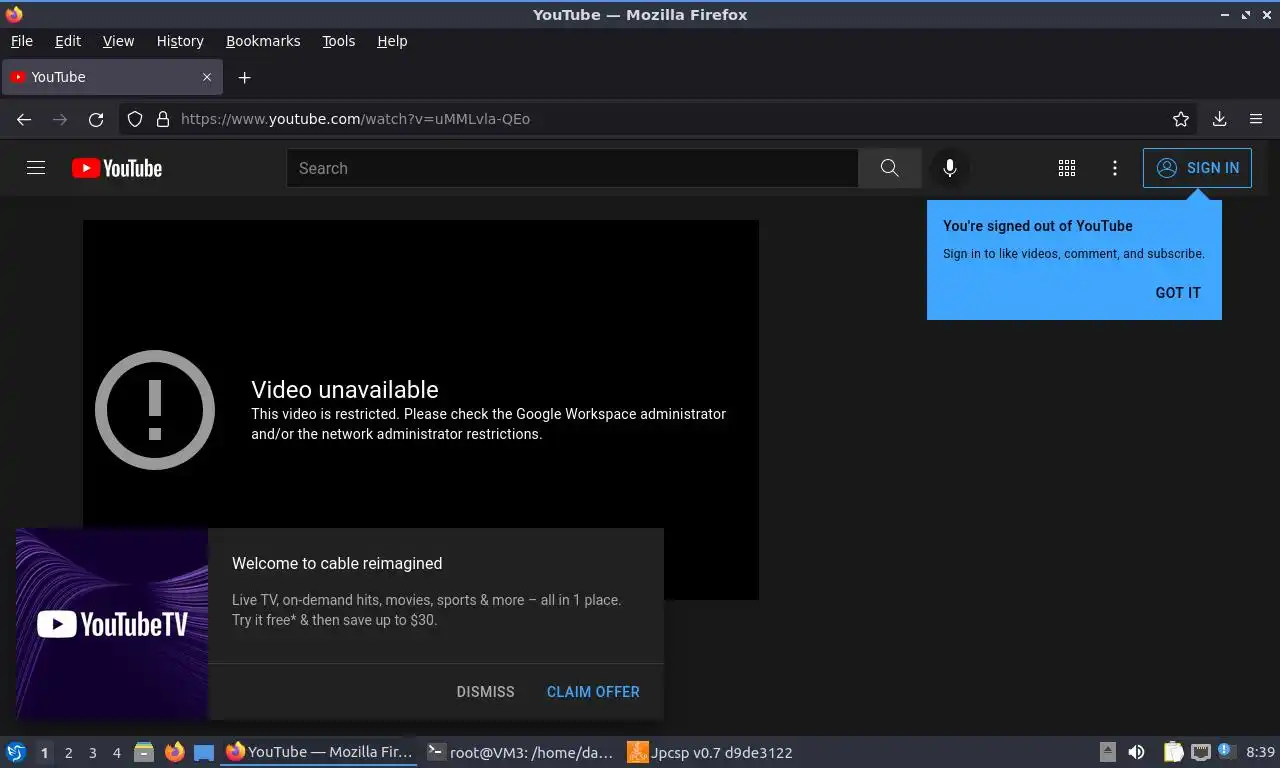Open YouTube settings three-dot menu
Screen dimensions: 1280x768
1115,168
